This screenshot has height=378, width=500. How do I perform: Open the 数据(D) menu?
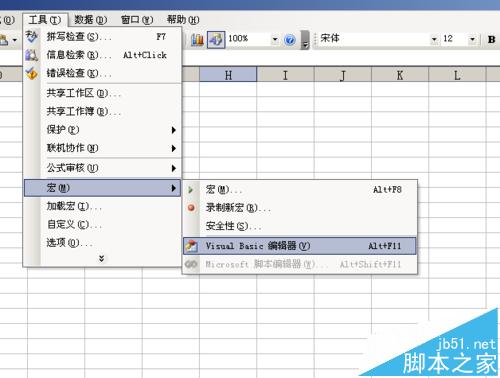(x=90, y=20)
